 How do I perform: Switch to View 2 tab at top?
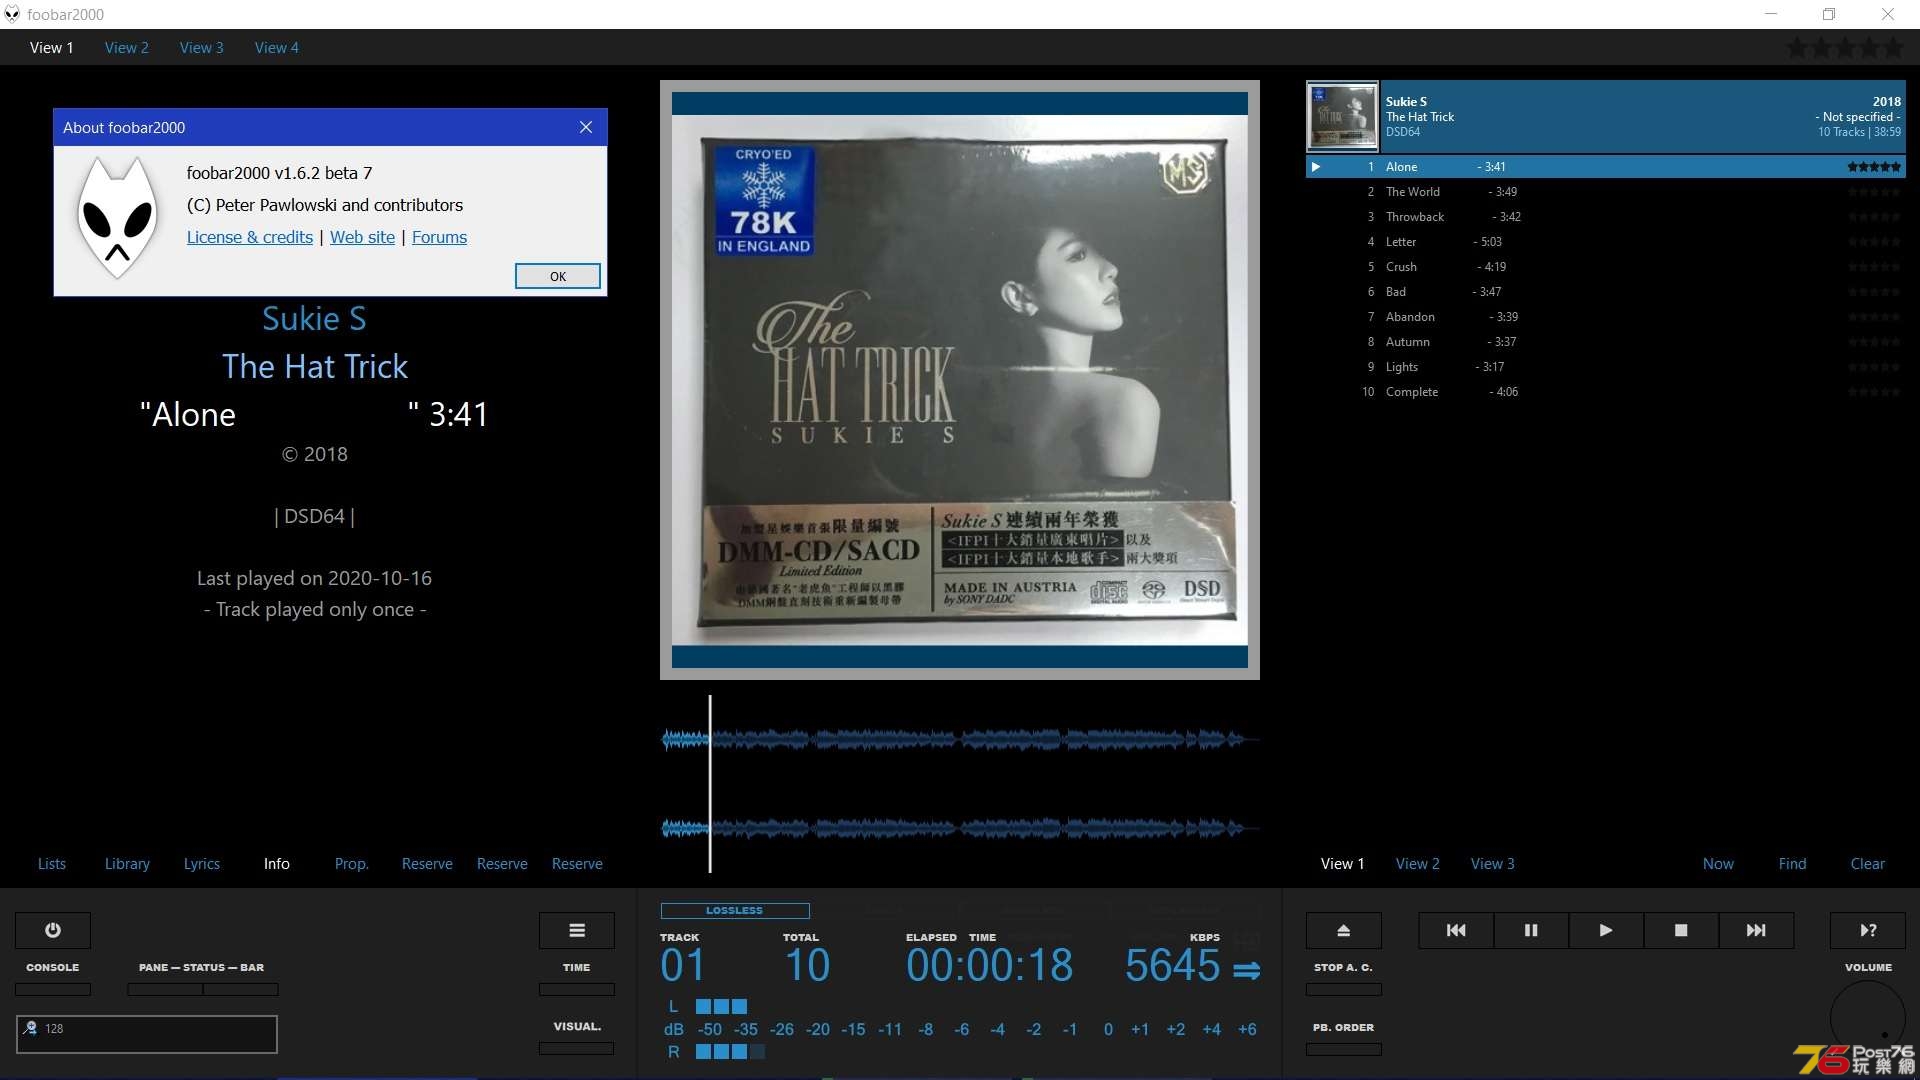127,47
